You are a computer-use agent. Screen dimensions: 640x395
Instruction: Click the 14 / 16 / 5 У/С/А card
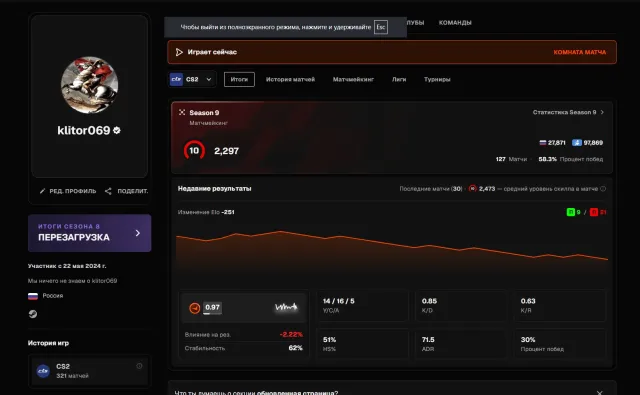point(362,306)
